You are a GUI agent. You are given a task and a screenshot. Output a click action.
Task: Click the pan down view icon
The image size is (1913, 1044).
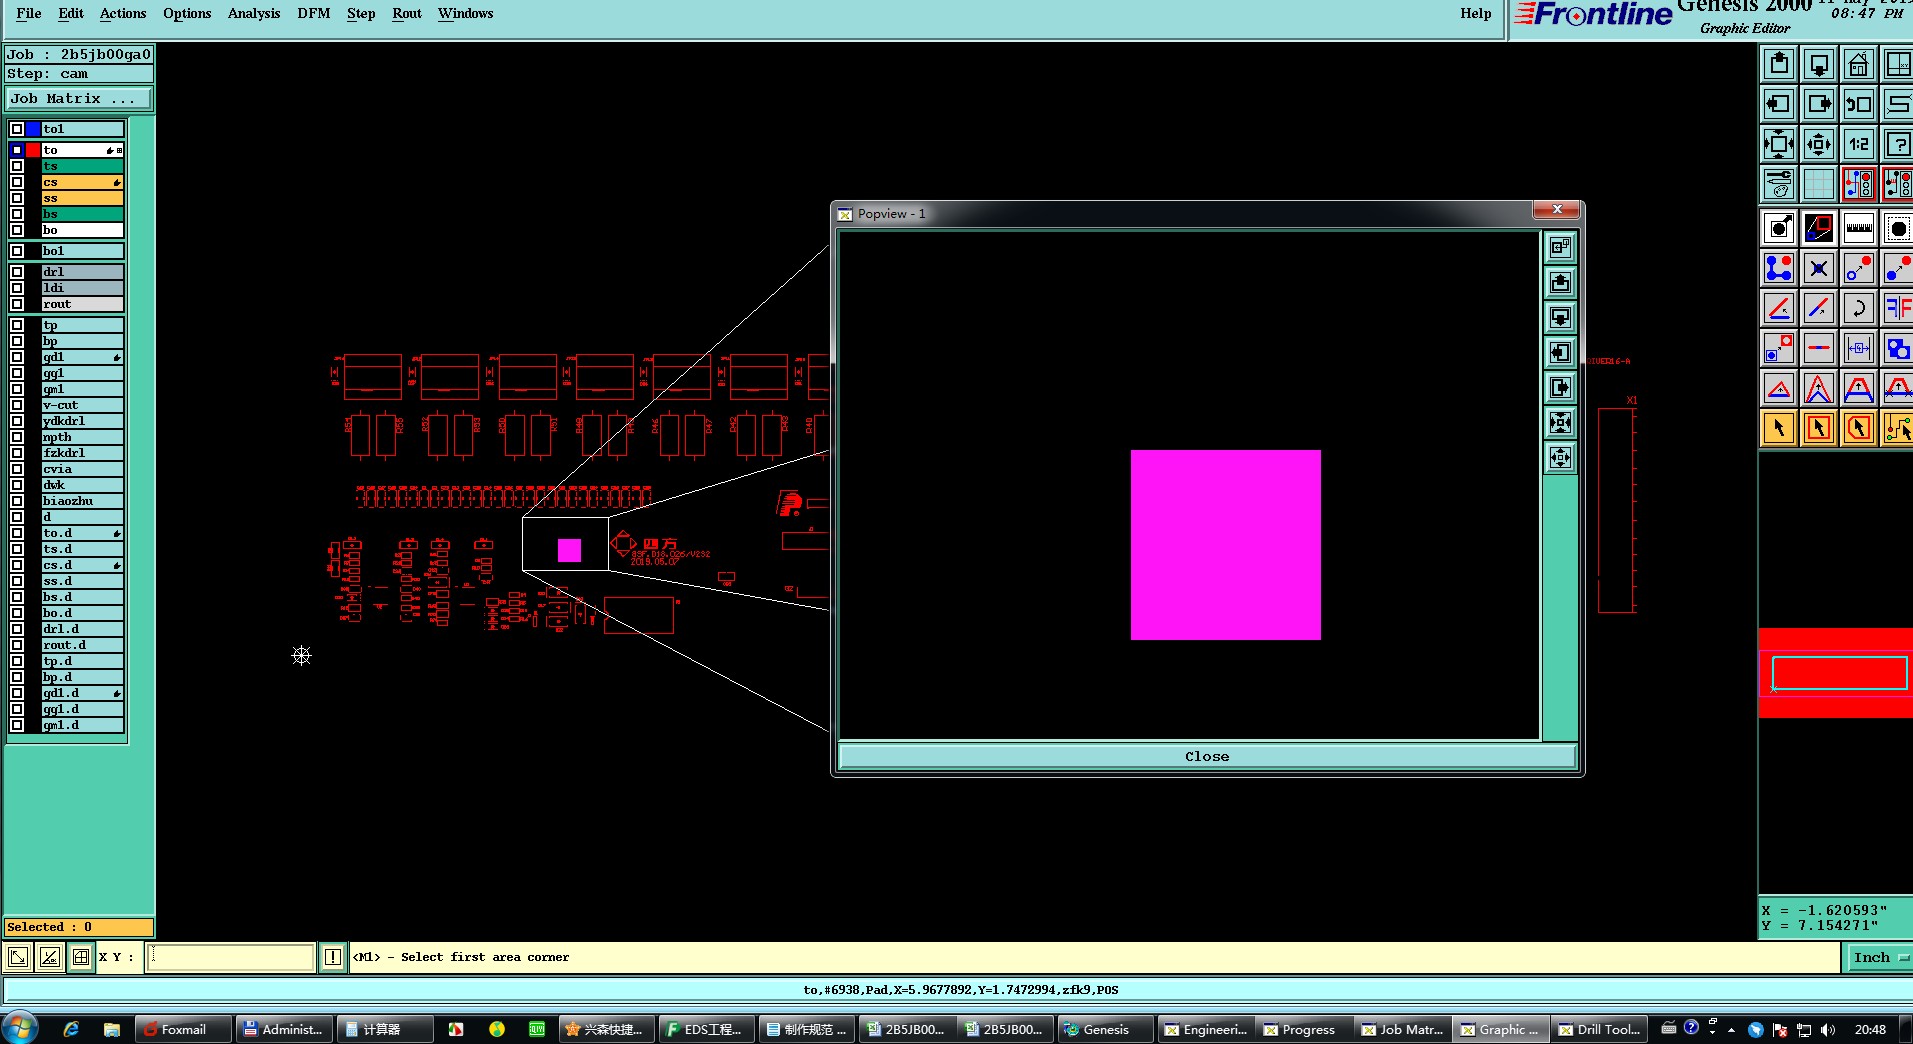click(x=1818, y=65)
